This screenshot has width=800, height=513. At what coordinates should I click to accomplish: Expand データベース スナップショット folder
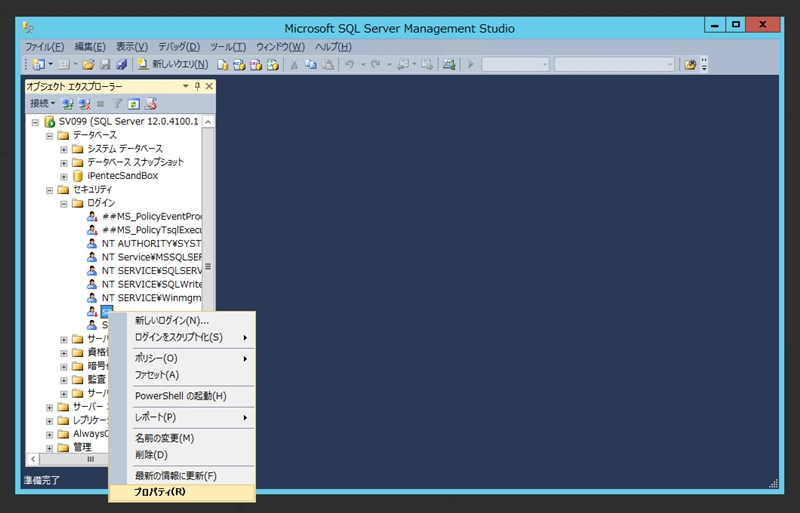coord(64,163)
